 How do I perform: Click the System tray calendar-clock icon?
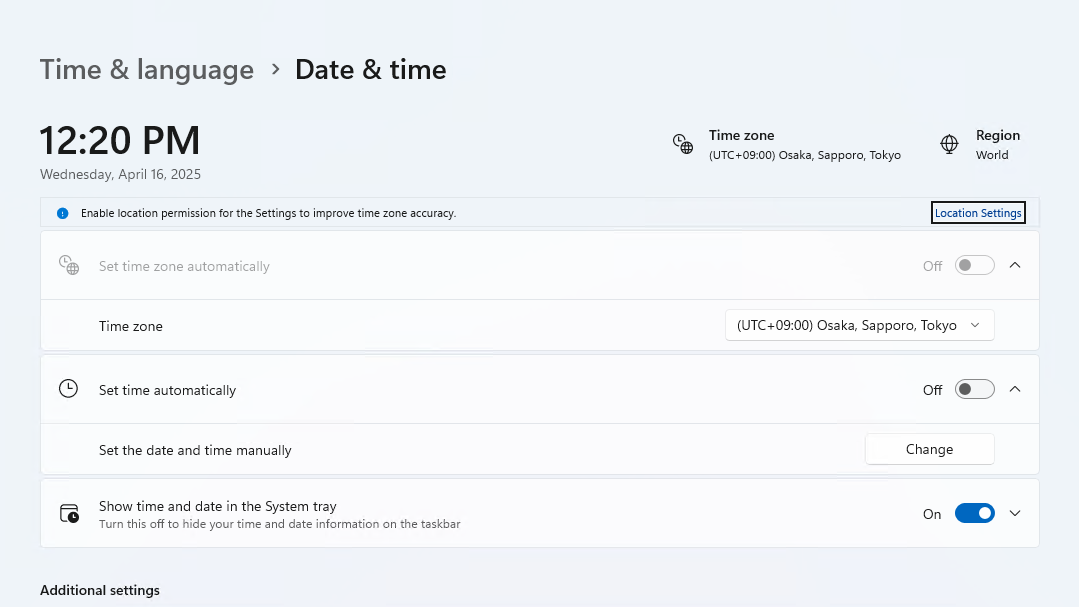pyautogui.click(x=68, y=513)
